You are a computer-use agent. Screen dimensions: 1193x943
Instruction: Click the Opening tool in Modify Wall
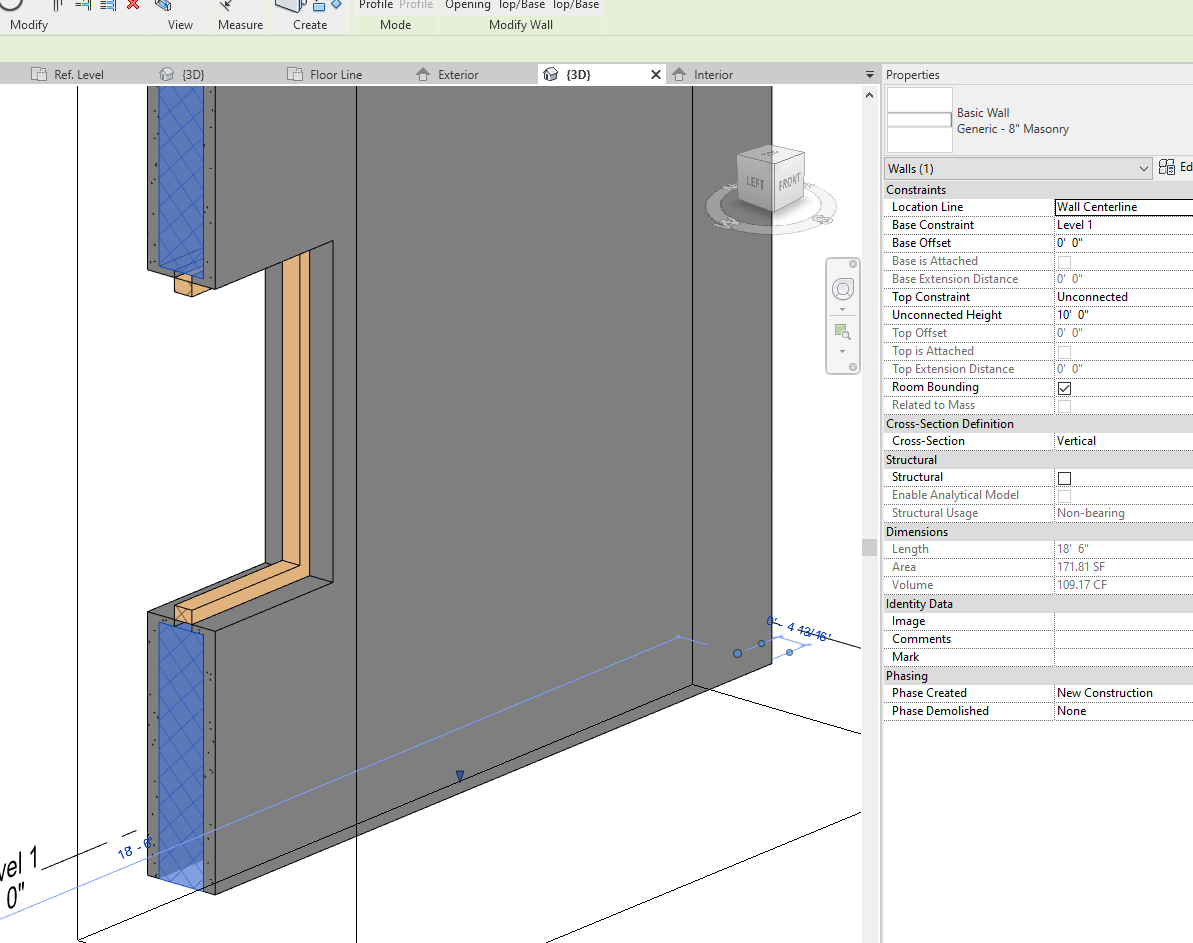(x=468, y=5)
